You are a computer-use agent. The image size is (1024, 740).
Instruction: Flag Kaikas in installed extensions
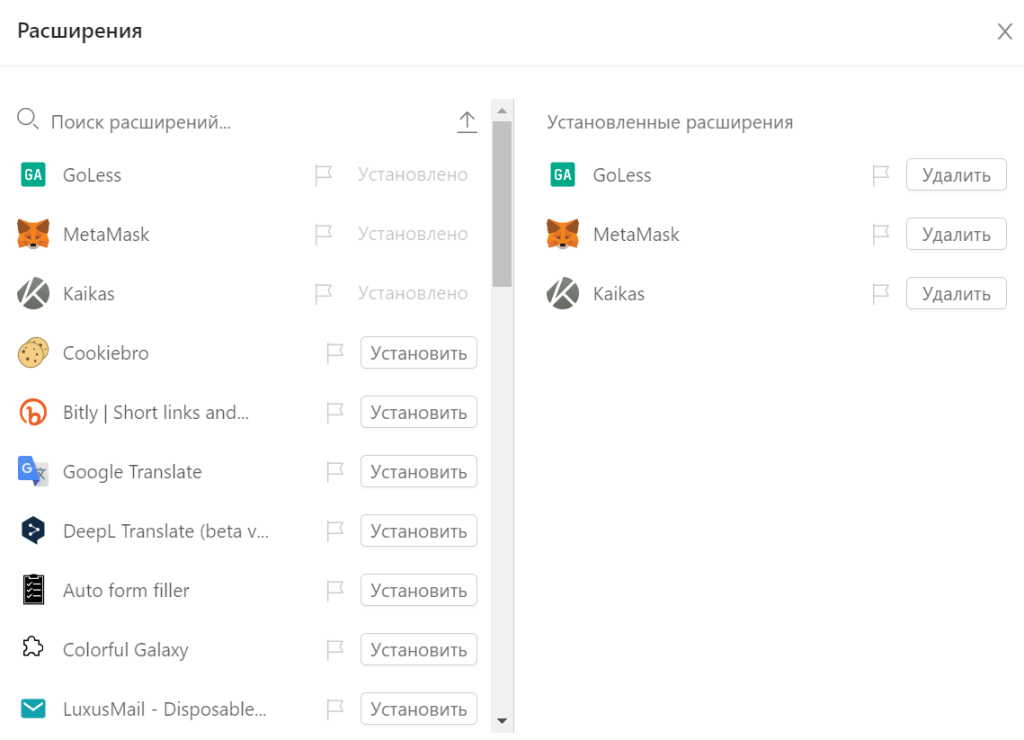881,293
